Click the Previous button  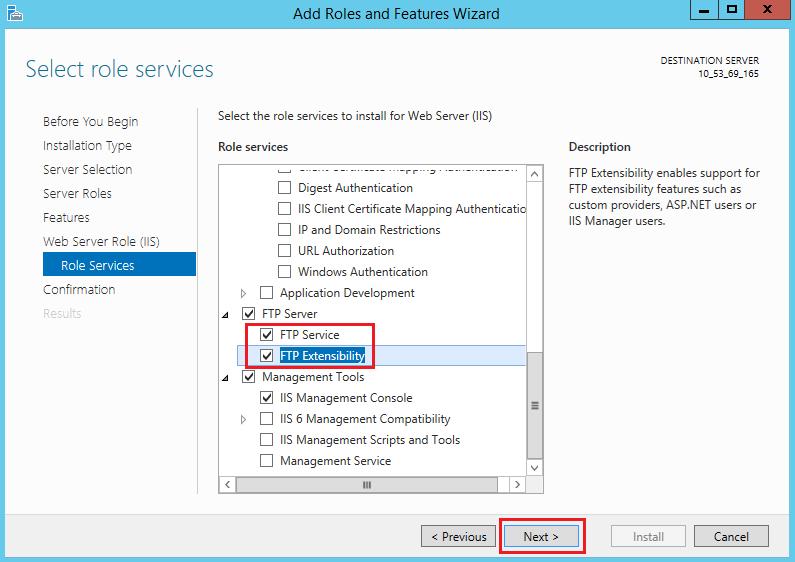pos(459,537)
